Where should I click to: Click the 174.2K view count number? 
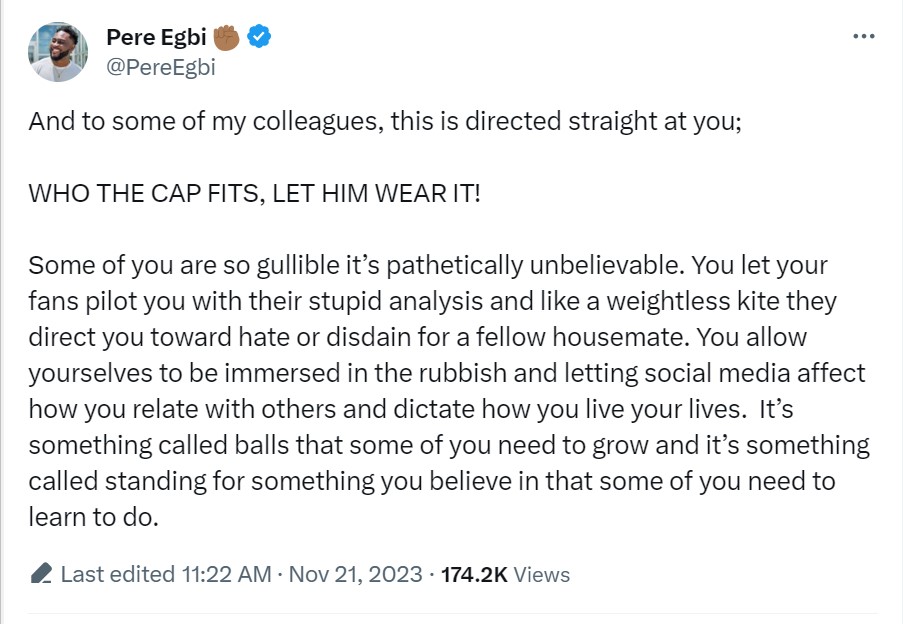point(474,574)
